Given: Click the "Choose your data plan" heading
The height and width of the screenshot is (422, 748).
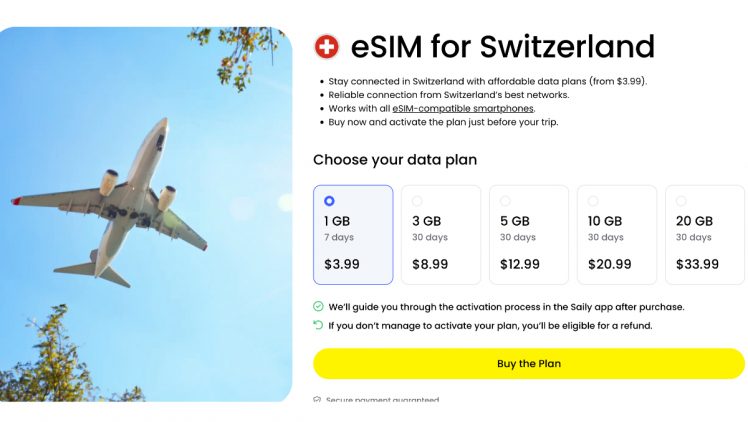Looking at the screenshot, I should [395, 160].
